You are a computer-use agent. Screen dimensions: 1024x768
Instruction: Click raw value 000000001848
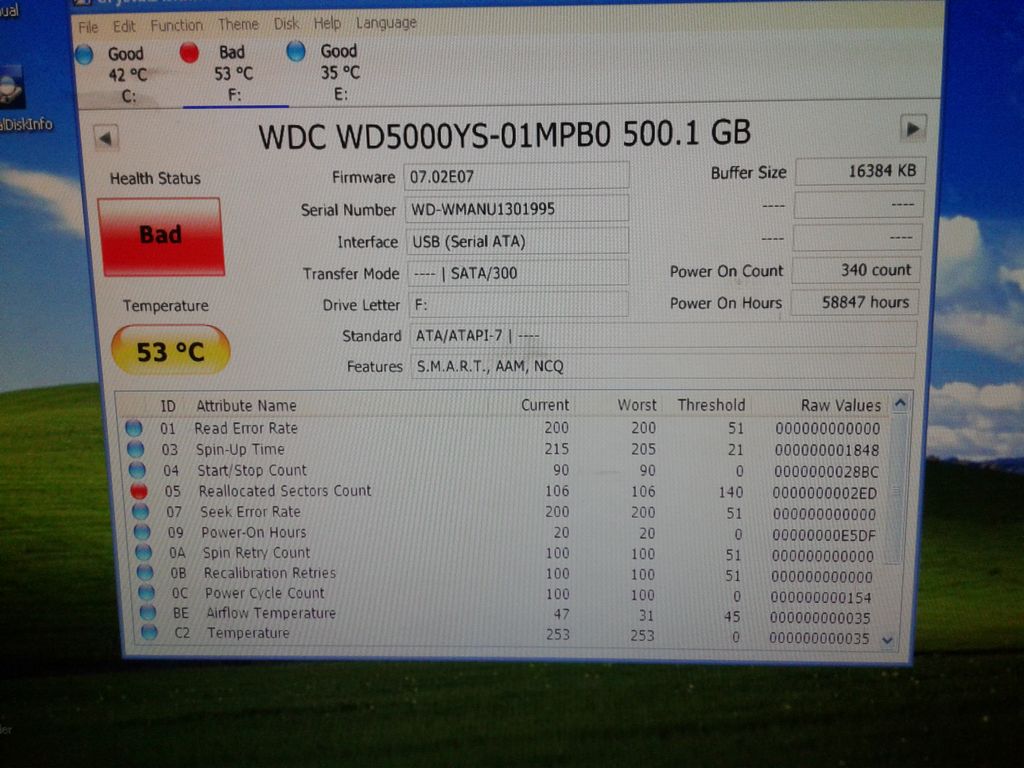tap(827, 451)
